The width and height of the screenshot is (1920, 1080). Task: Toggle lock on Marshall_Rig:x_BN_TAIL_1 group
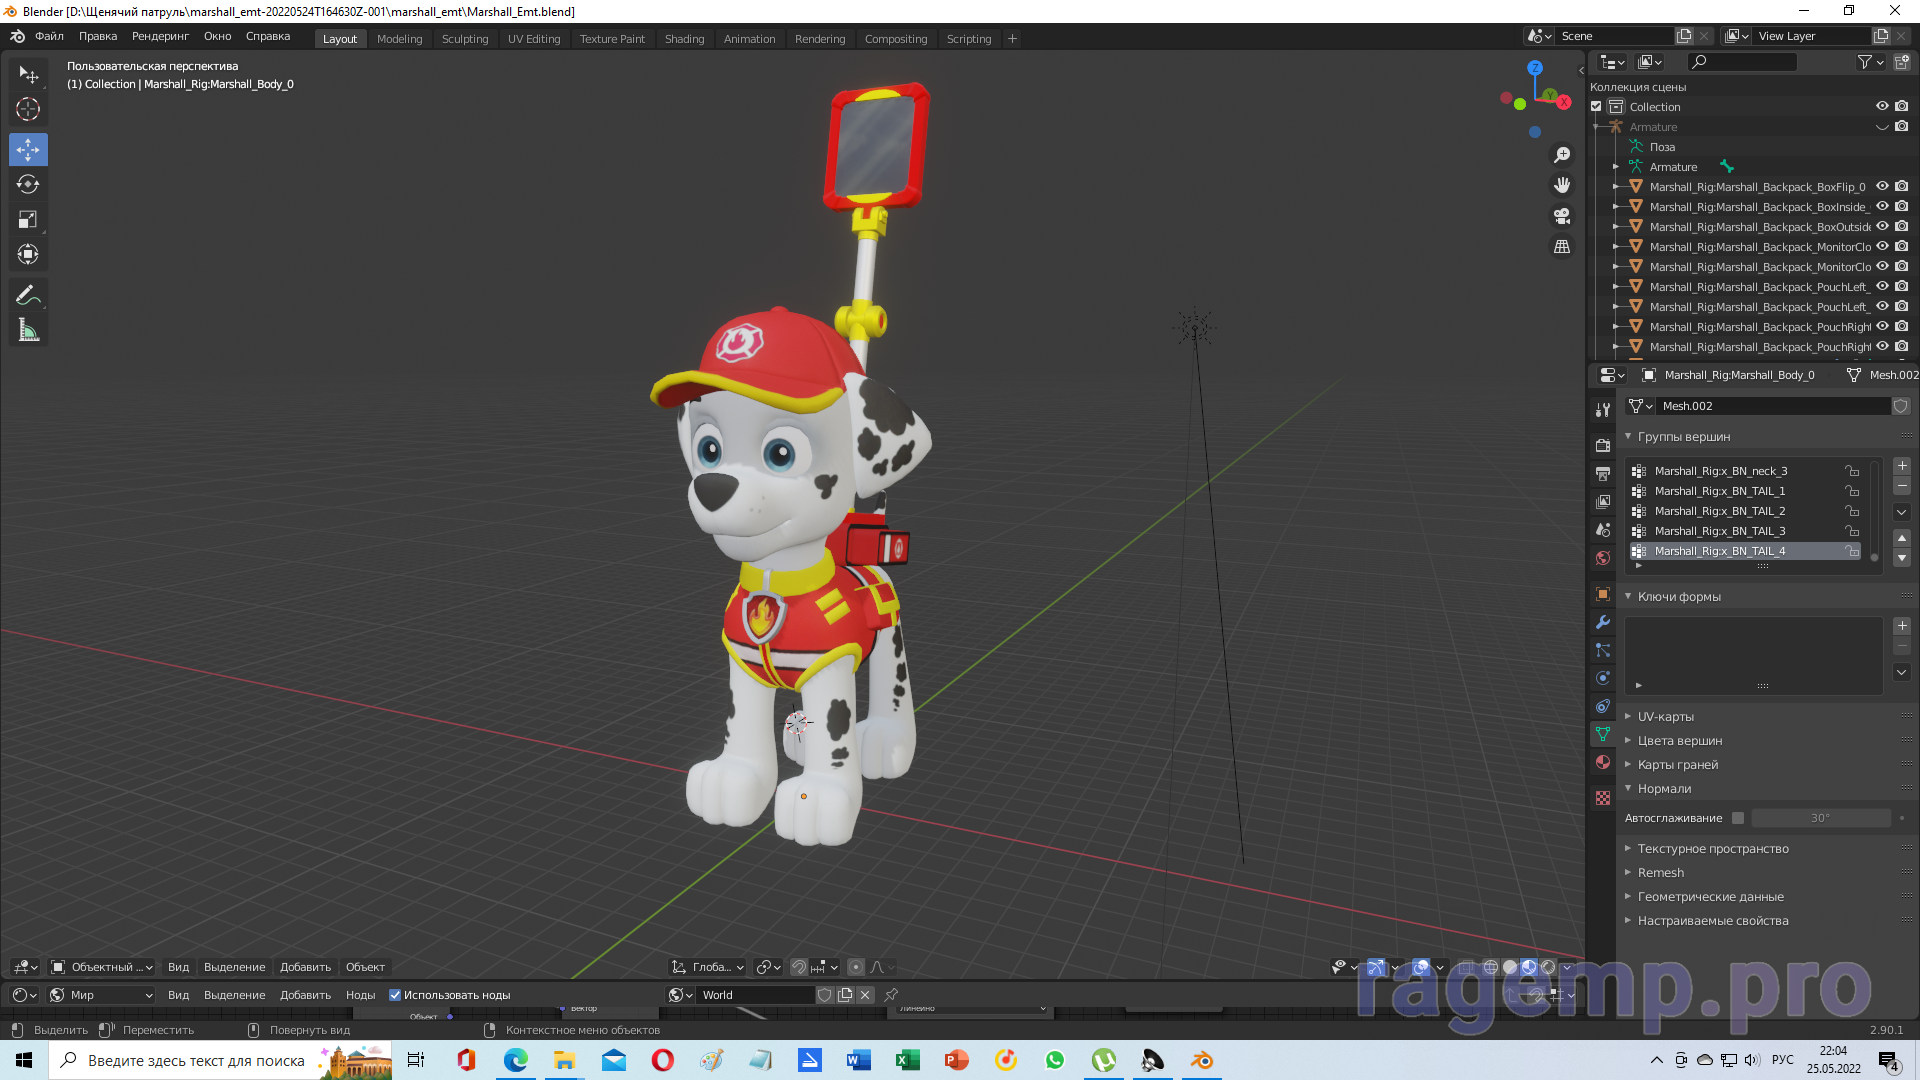tap(1852, 491)
